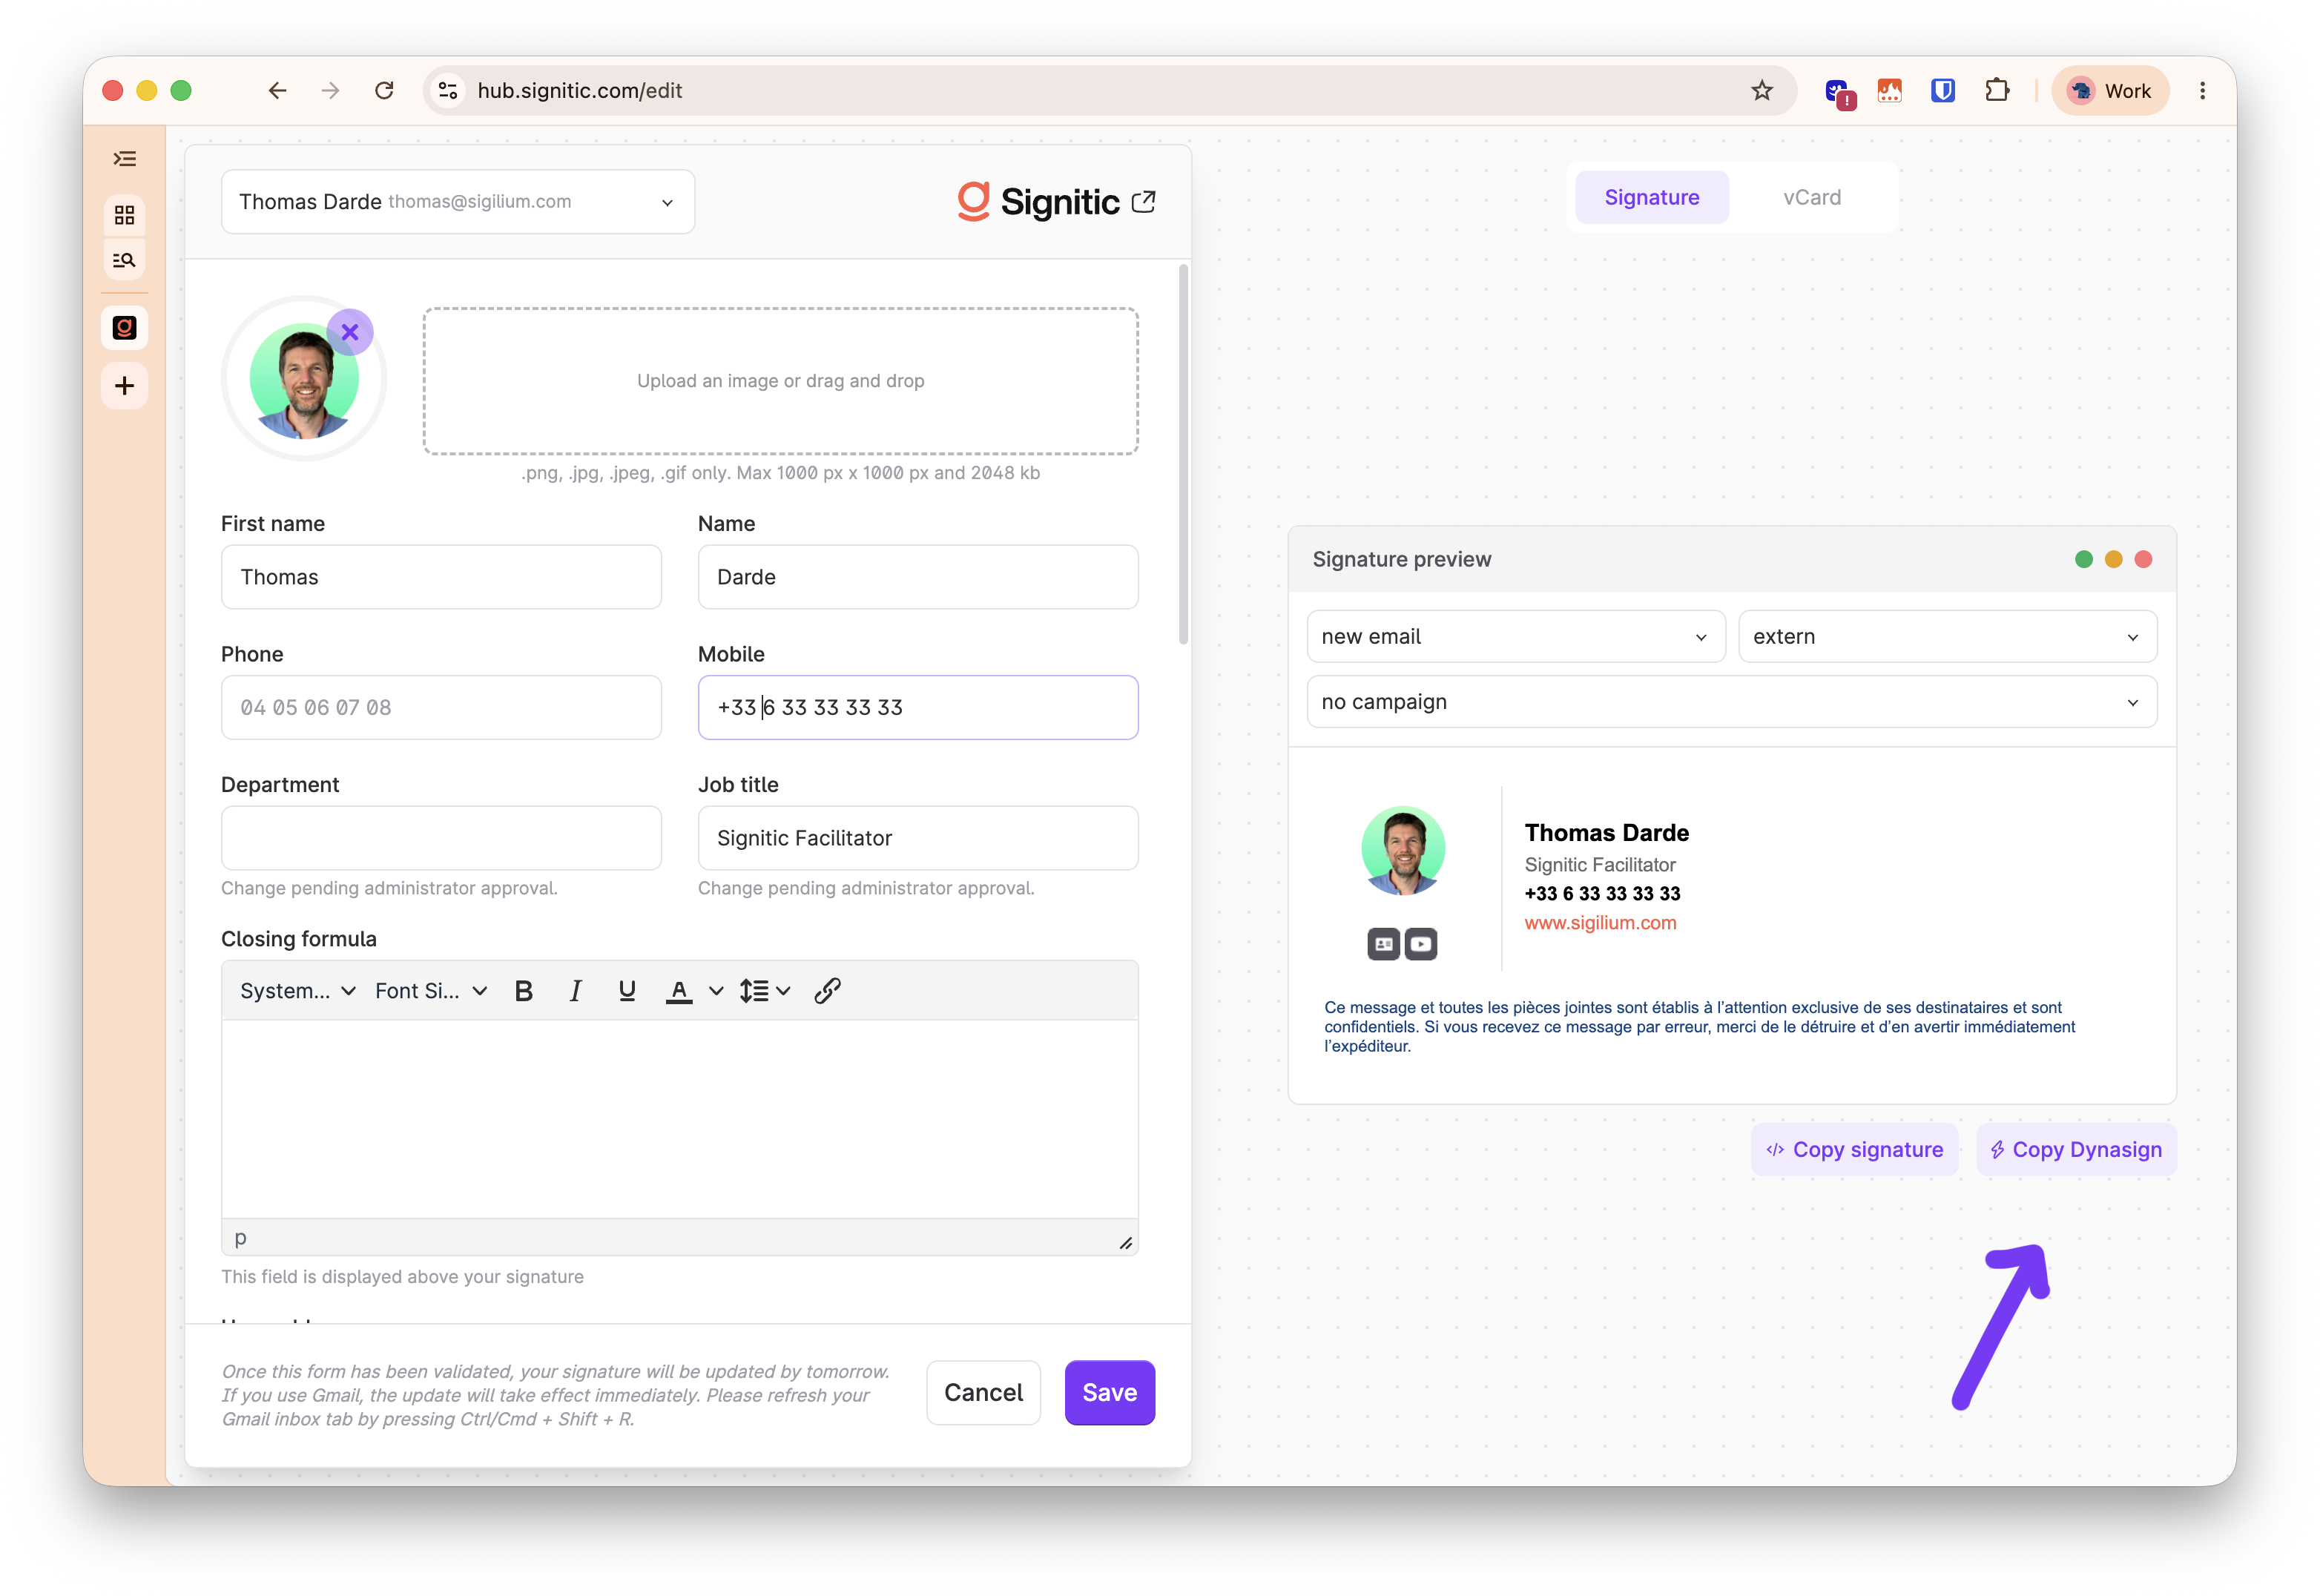
Task: Insert a link in the Closing formula
Action: pos(827,991)
